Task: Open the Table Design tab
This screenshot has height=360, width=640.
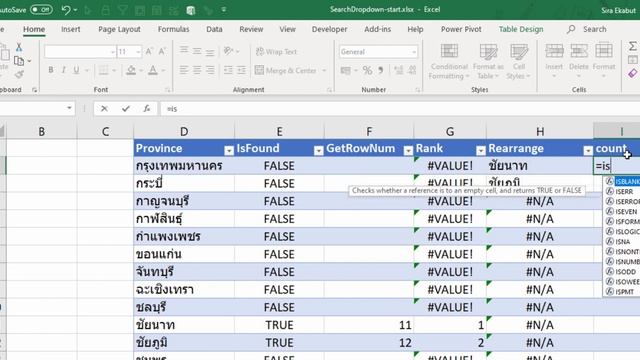Action: tap(521, 29)
